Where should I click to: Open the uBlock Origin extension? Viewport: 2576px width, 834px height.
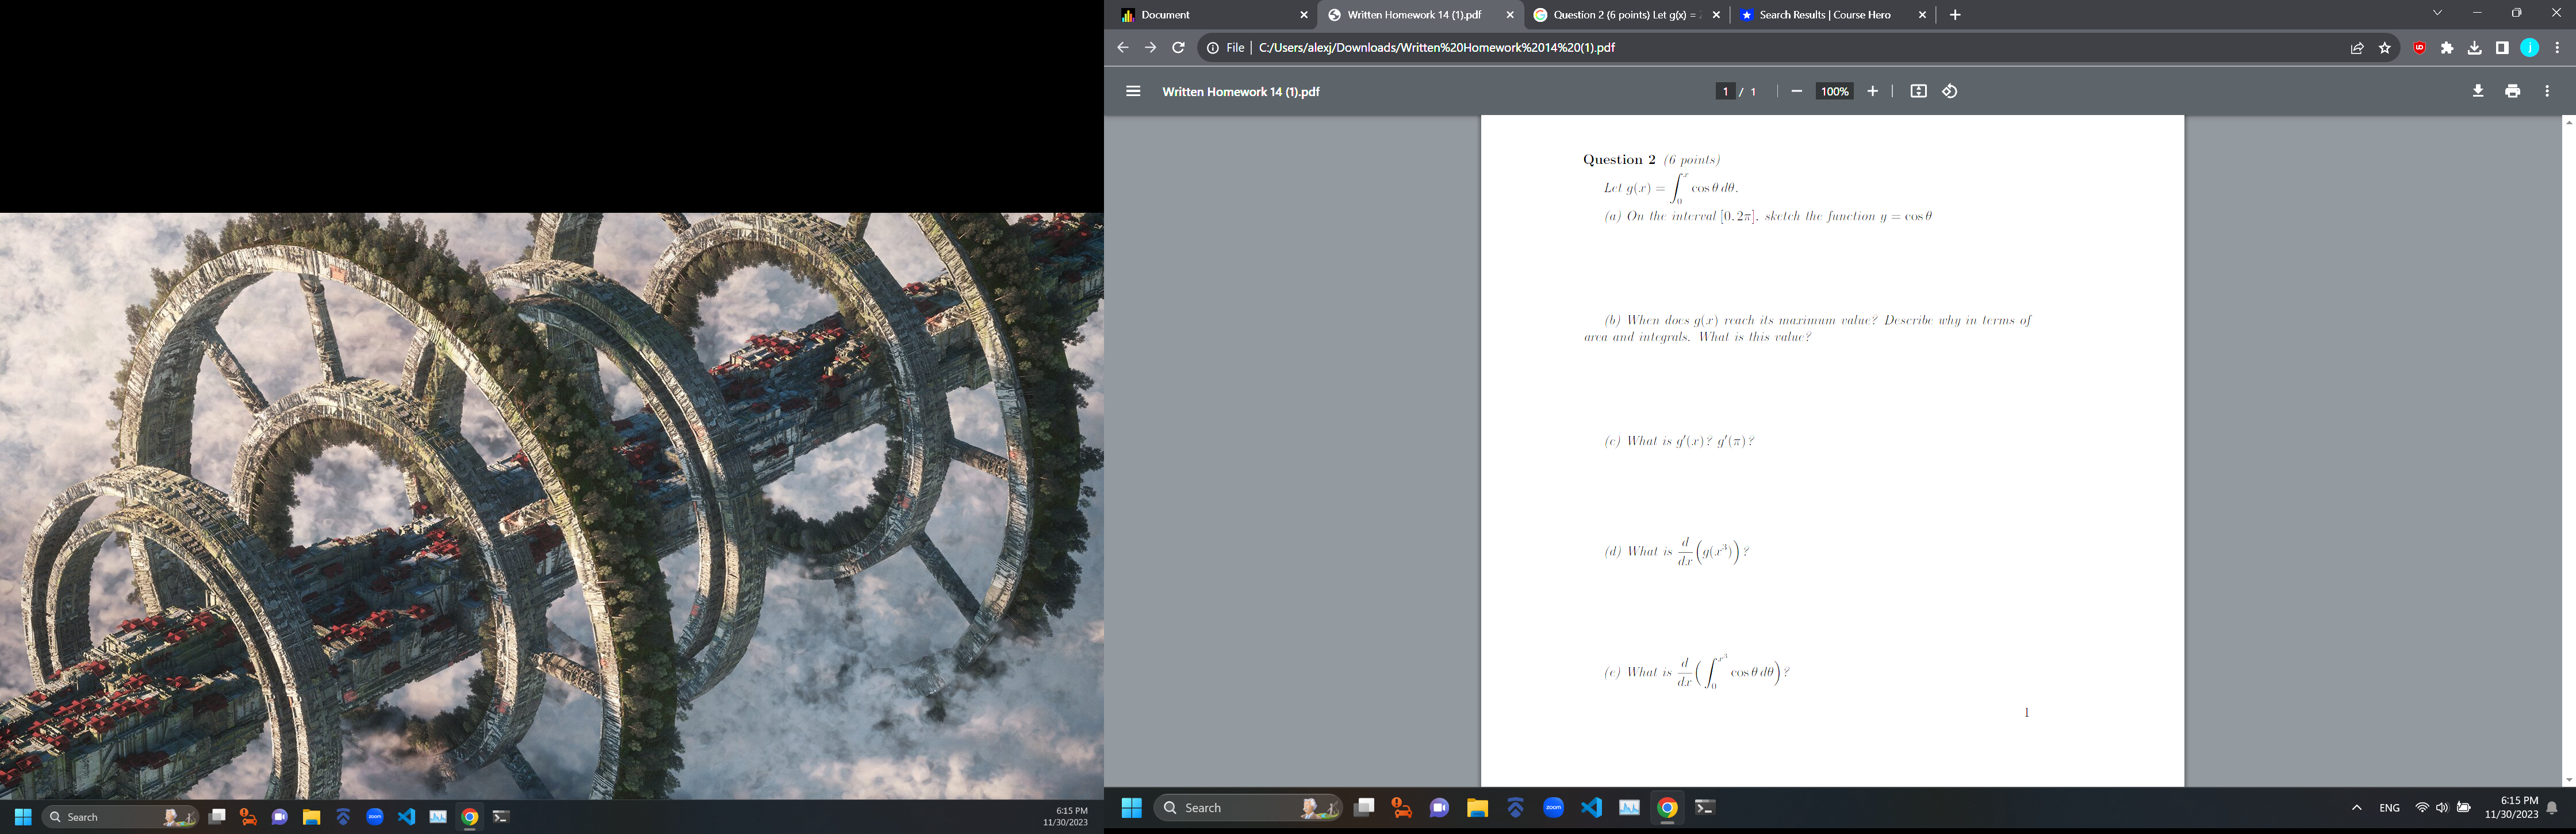pyautogui.click(x=2419, y=47)
